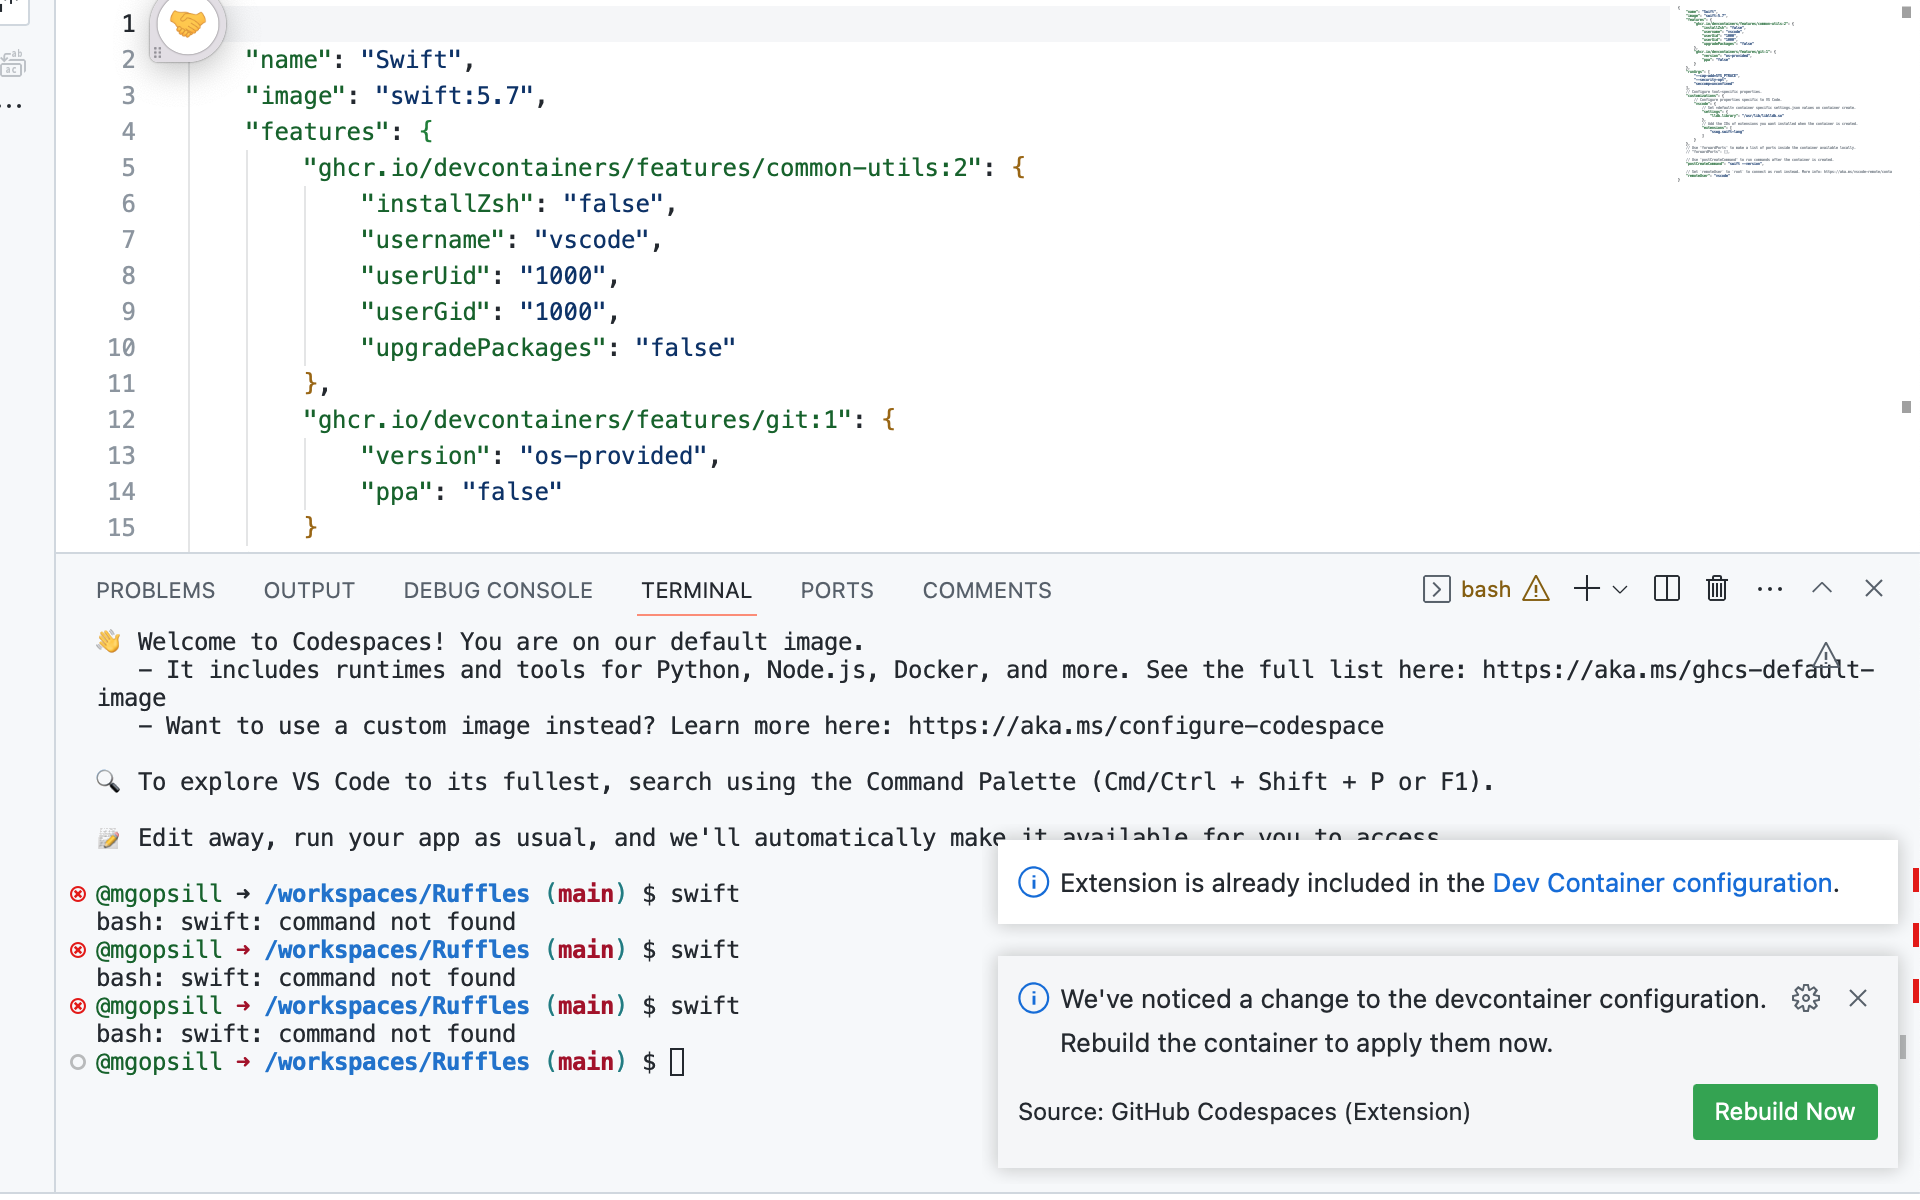Image resolution: width=1920 pixels, height=1200 pixels.
Task: Split the terminal pane
Action: 1667,588
